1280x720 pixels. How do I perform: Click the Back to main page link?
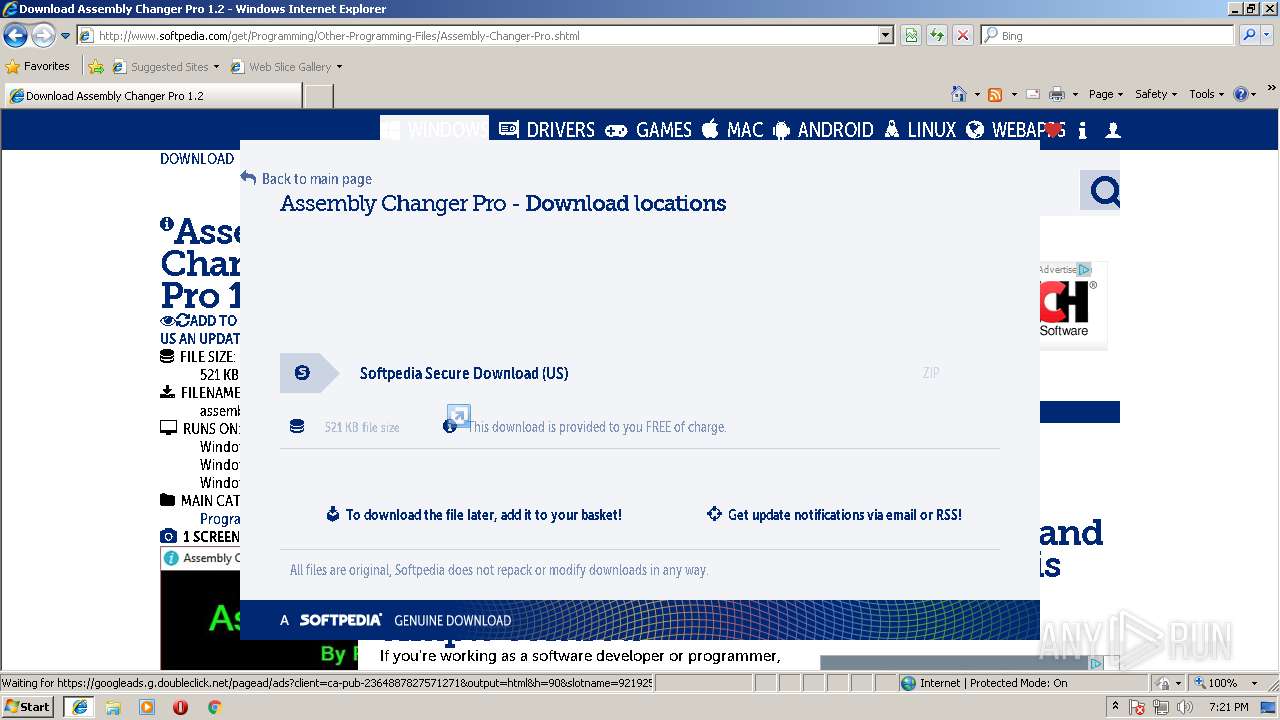coord(306,179)
